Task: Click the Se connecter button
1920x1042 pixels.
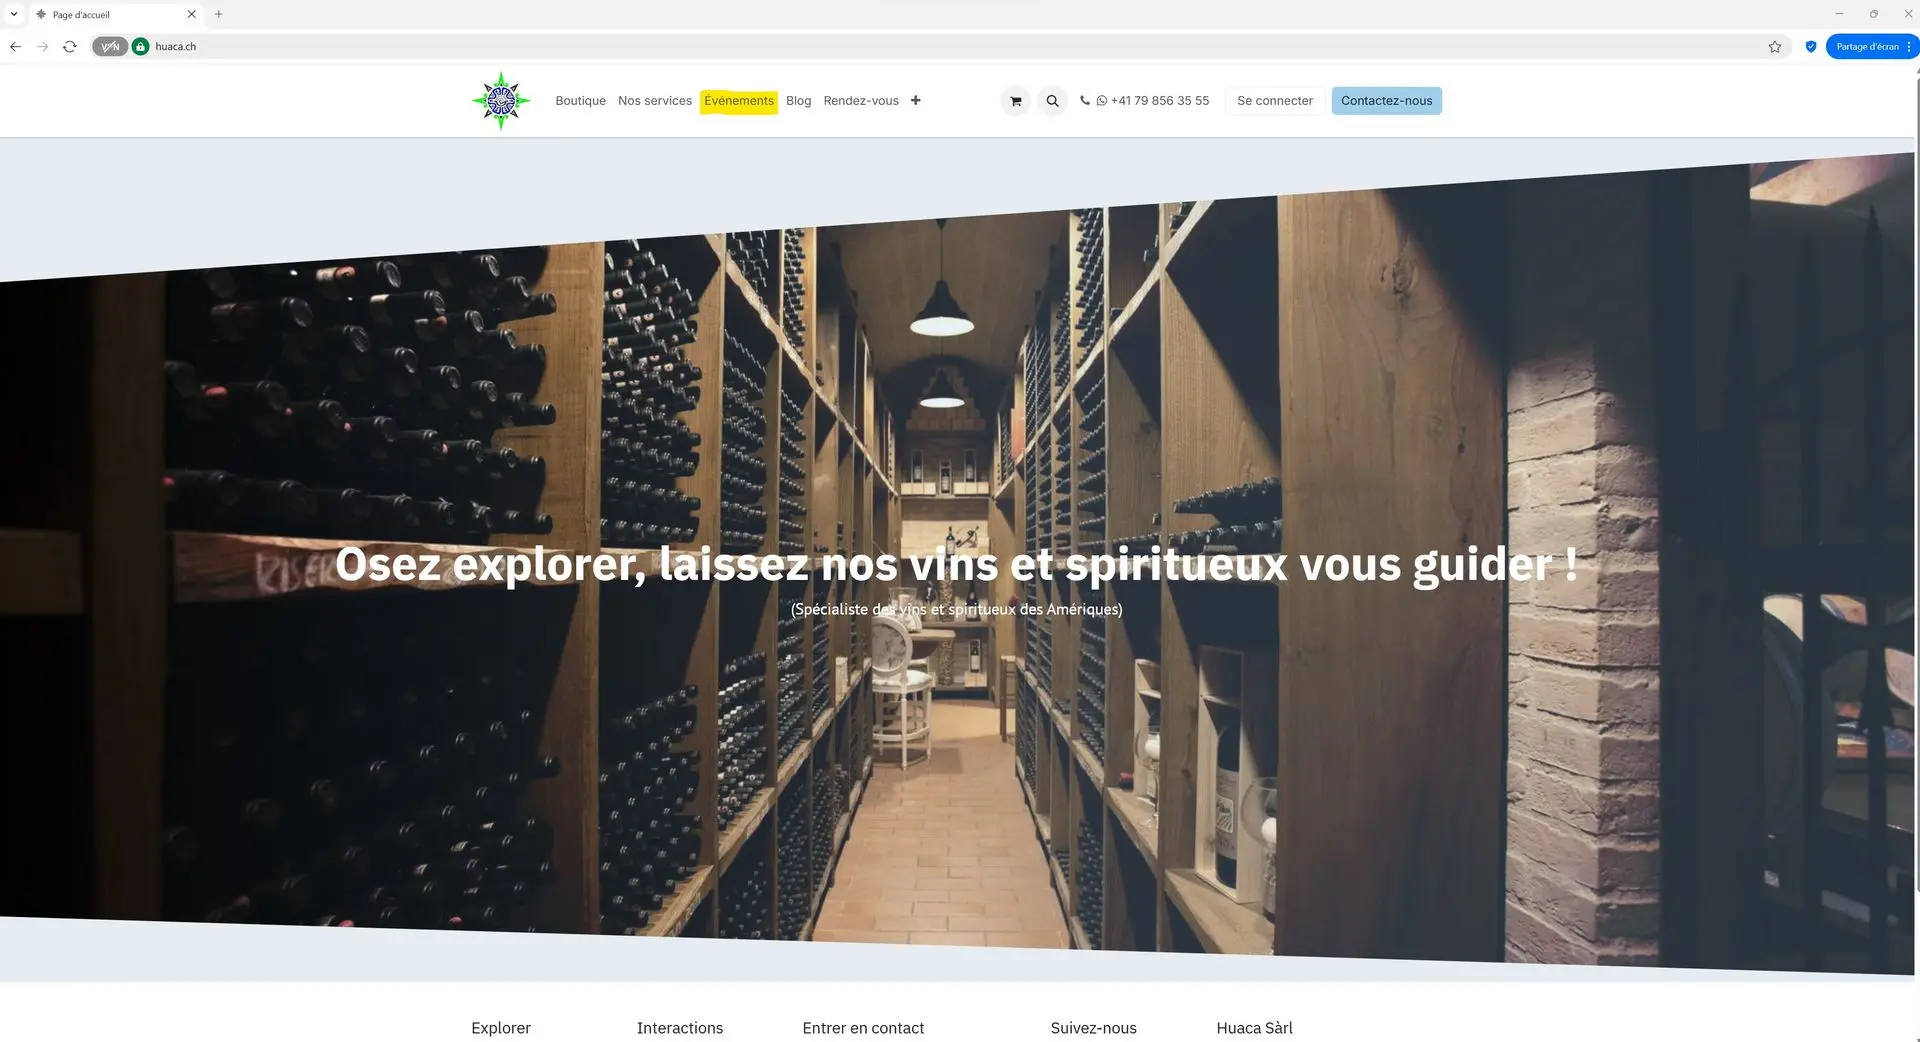Action: 1274,101
